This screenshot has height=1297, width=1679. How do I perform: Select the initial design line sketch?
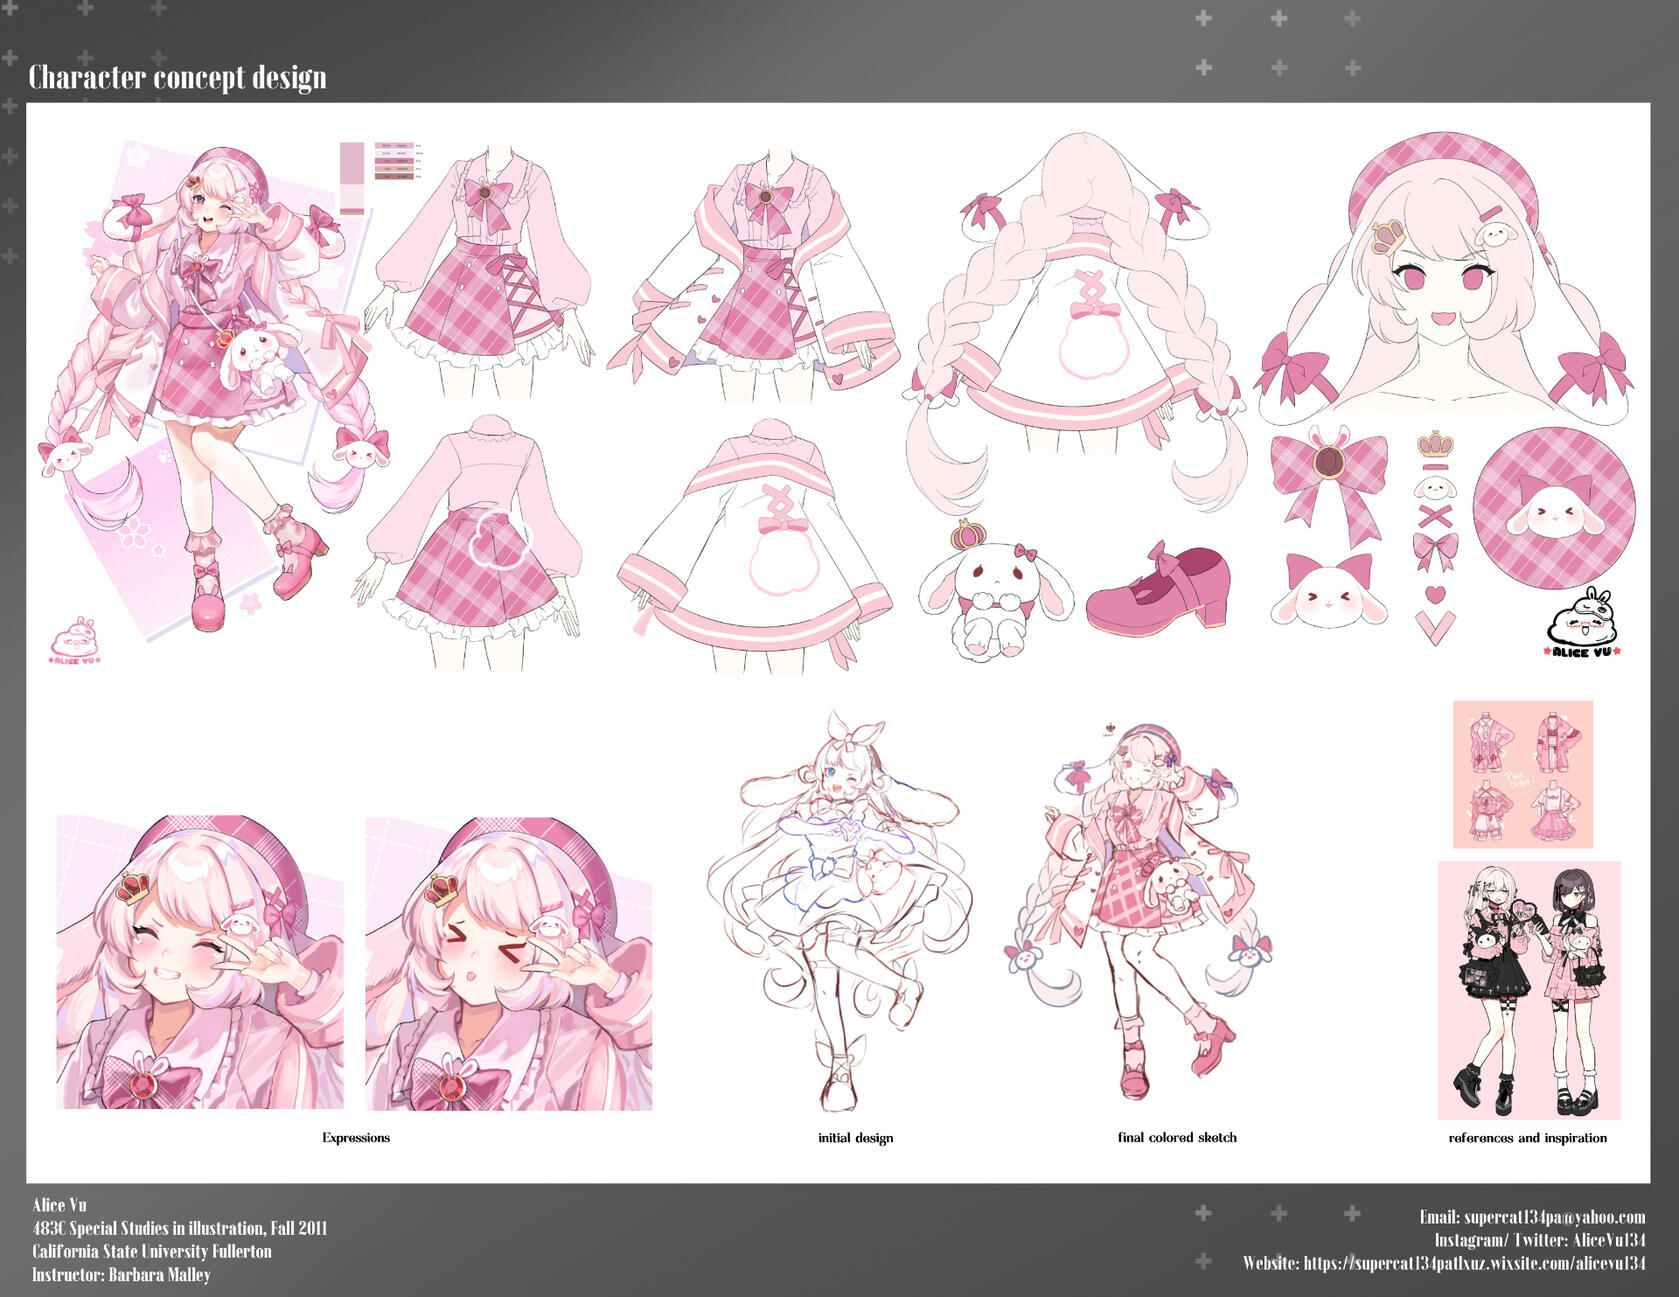pyautogui.click(x=842, y=912)
